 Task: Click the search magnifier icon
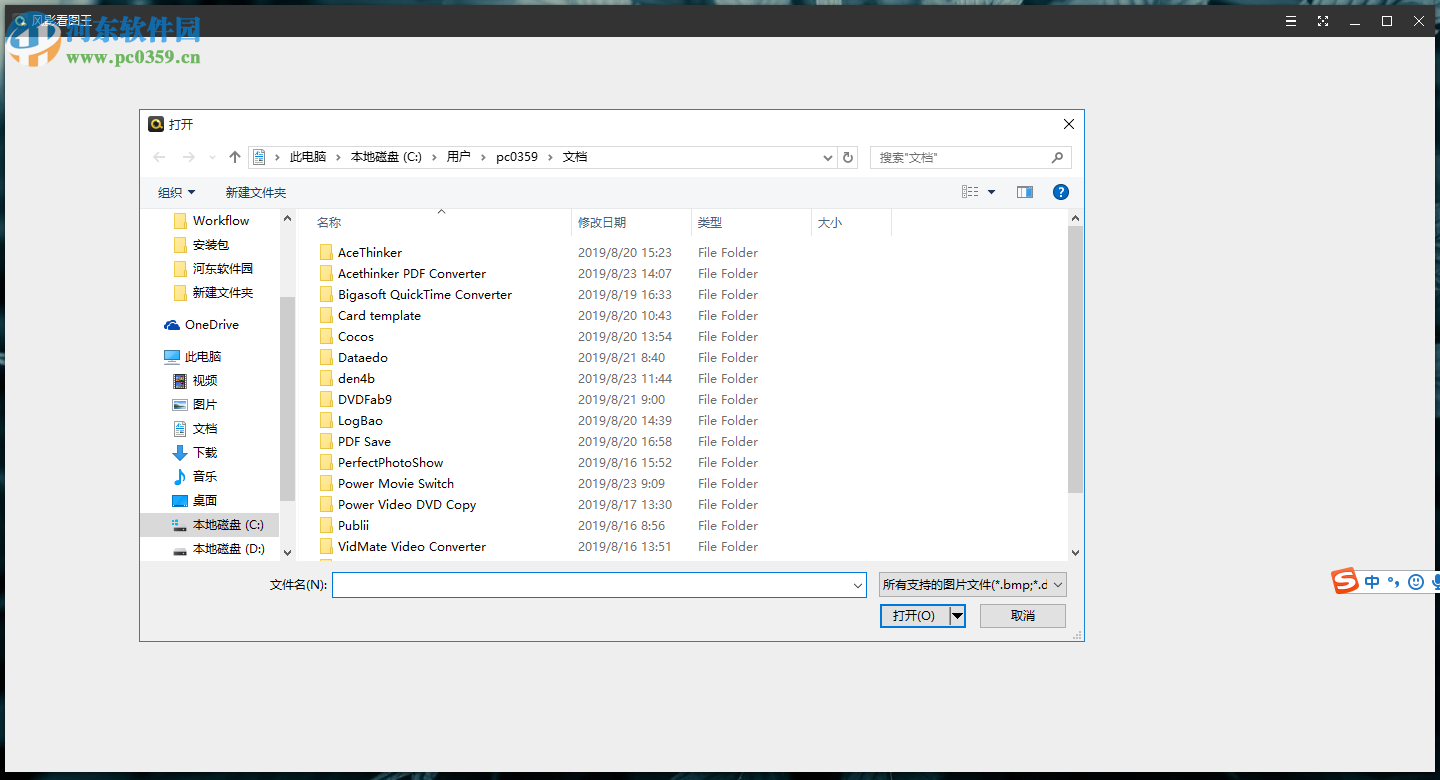point(1057,157)
